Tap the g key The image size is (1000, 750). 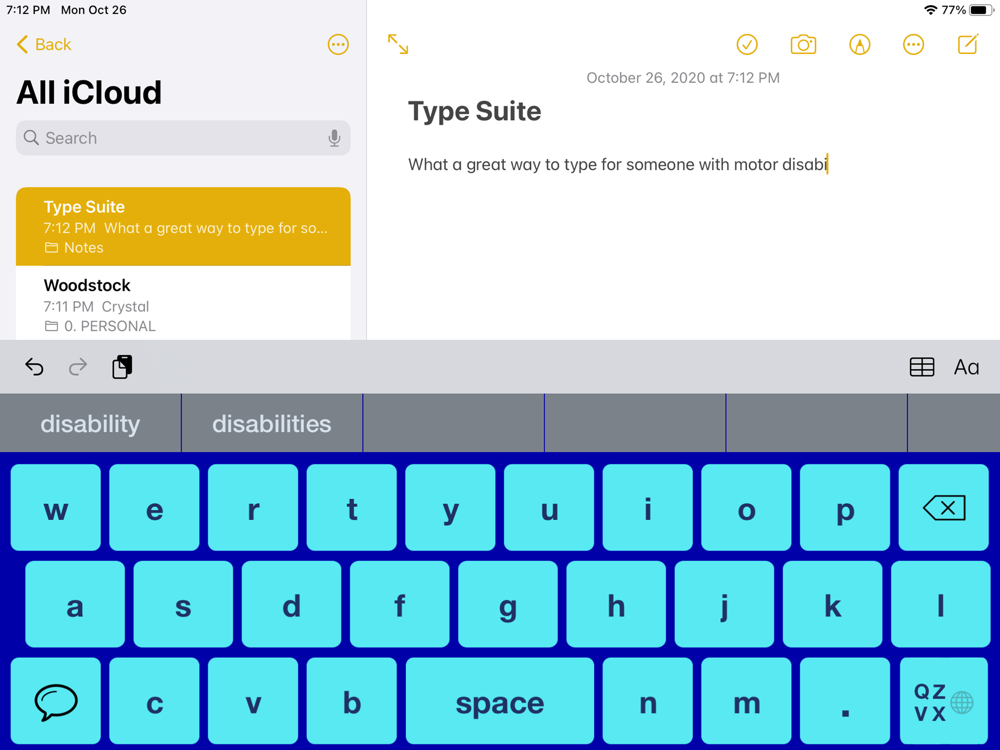(508, 605)
